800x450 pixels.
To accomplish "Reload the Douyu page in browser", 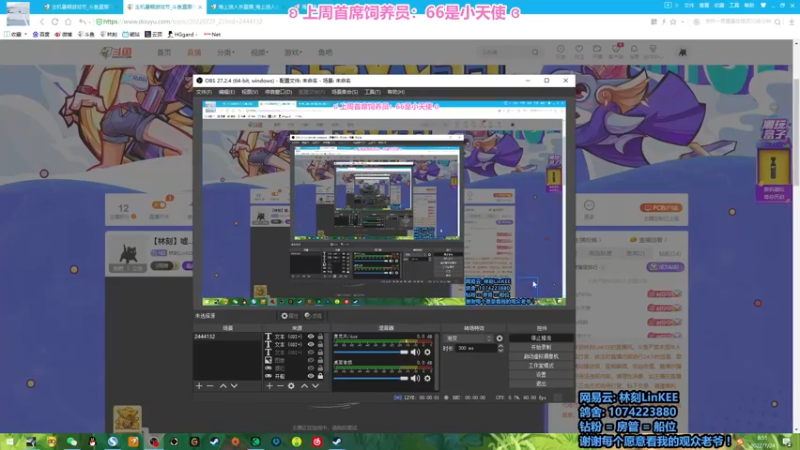I will click(55, 22).
